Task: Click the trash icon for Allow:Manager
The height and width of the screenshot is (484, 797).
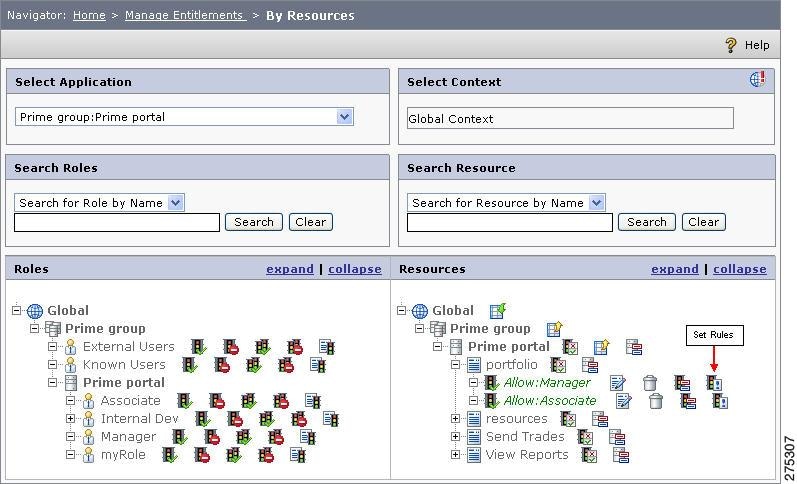Action: (650, 383)
